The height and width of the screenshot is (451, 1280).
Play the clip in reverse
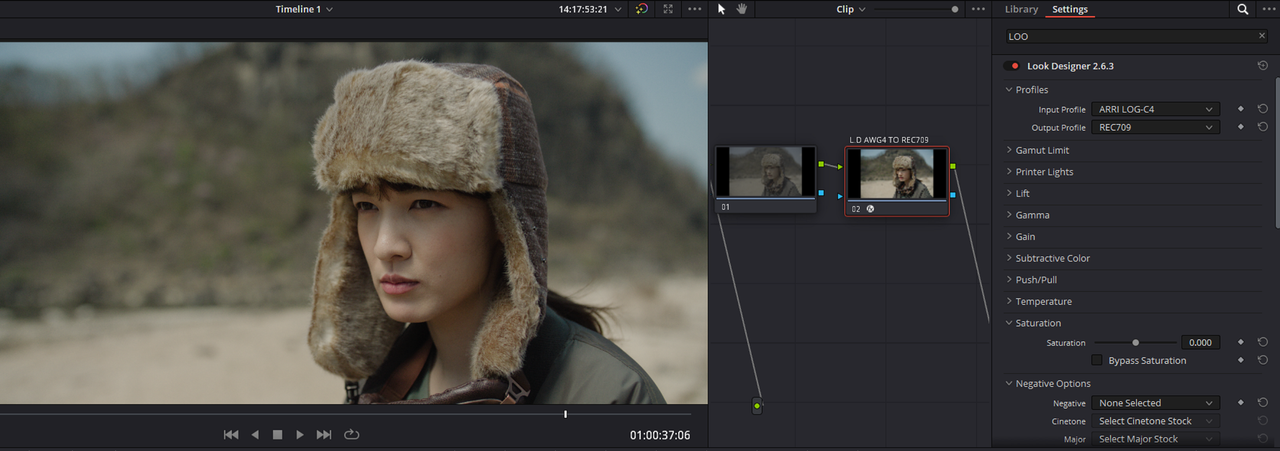click(x=255, y=435)
